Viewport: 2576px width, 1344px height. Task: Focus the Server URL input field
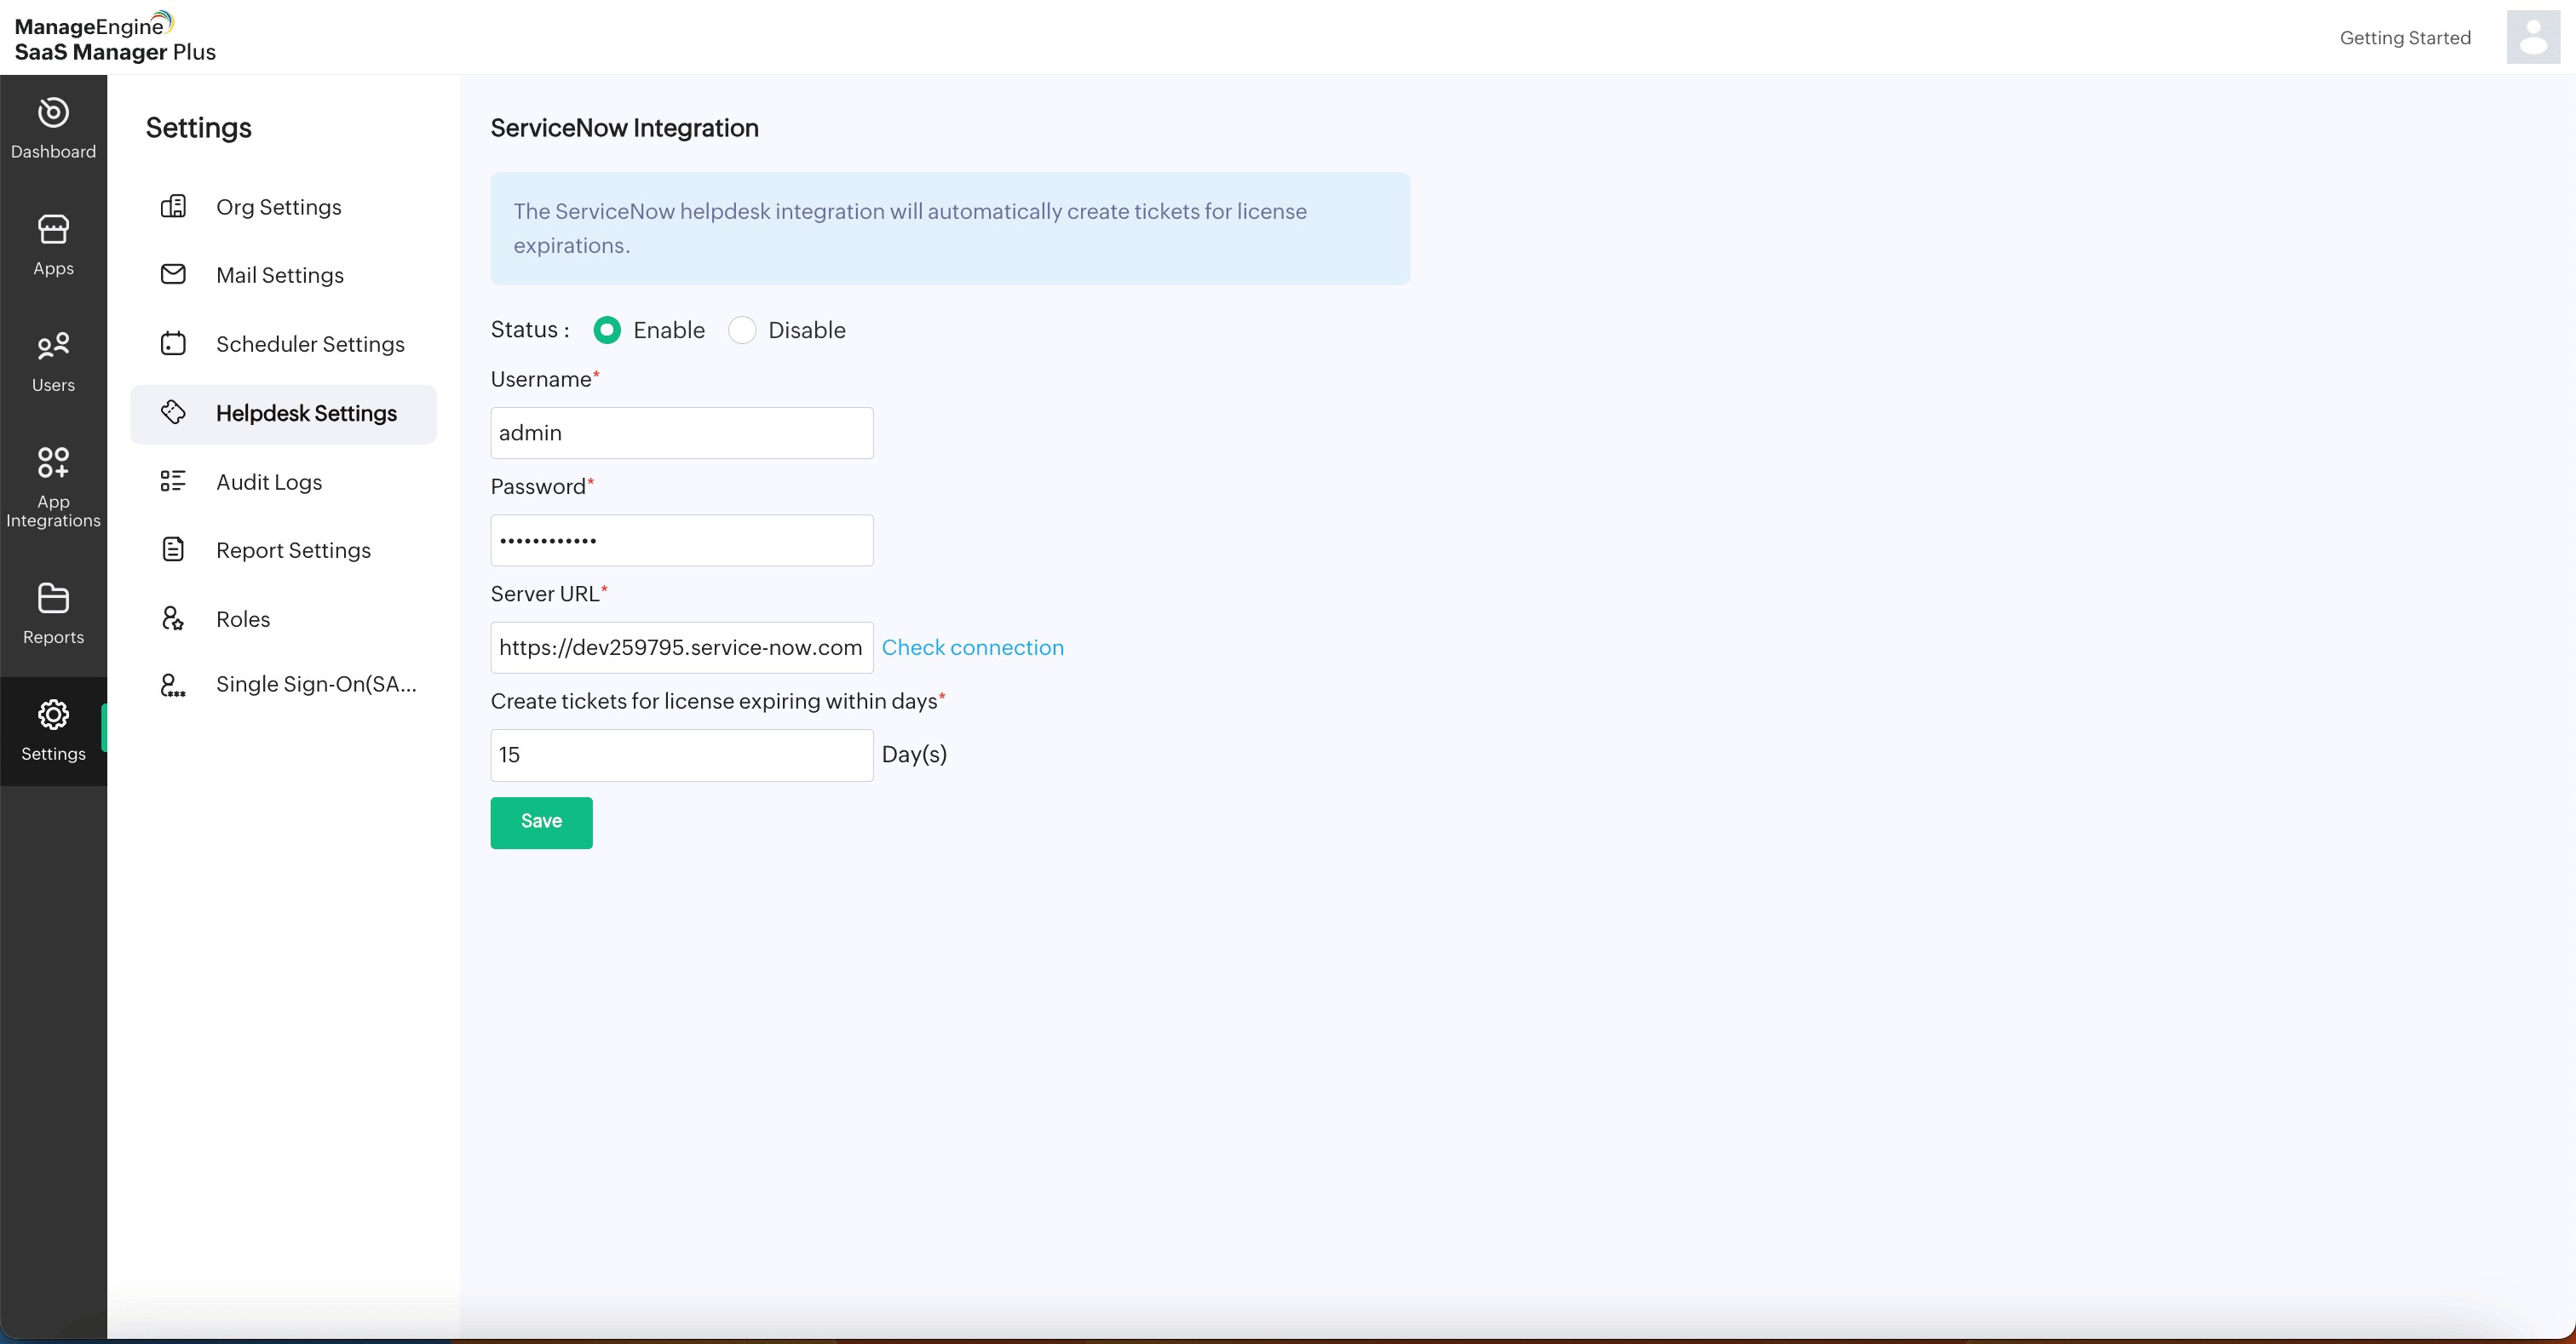(x=681, y=647)
